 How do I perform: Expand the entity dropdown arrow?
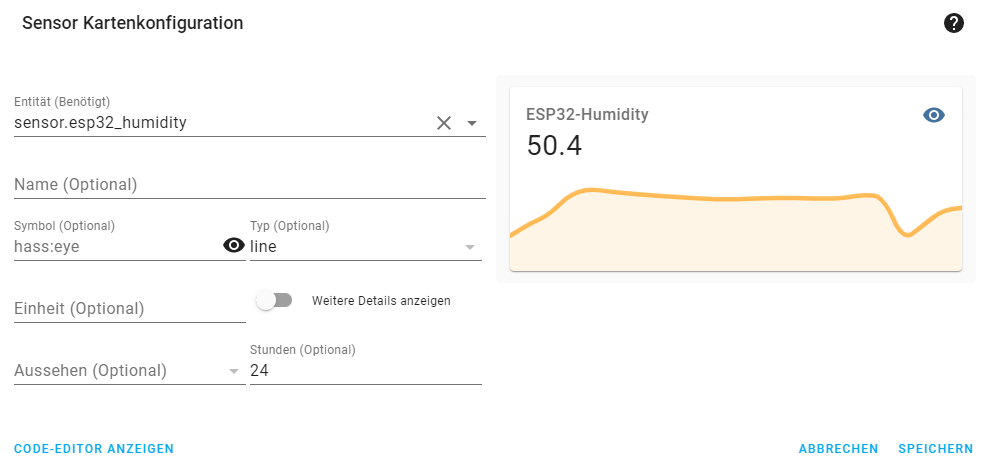472,123
